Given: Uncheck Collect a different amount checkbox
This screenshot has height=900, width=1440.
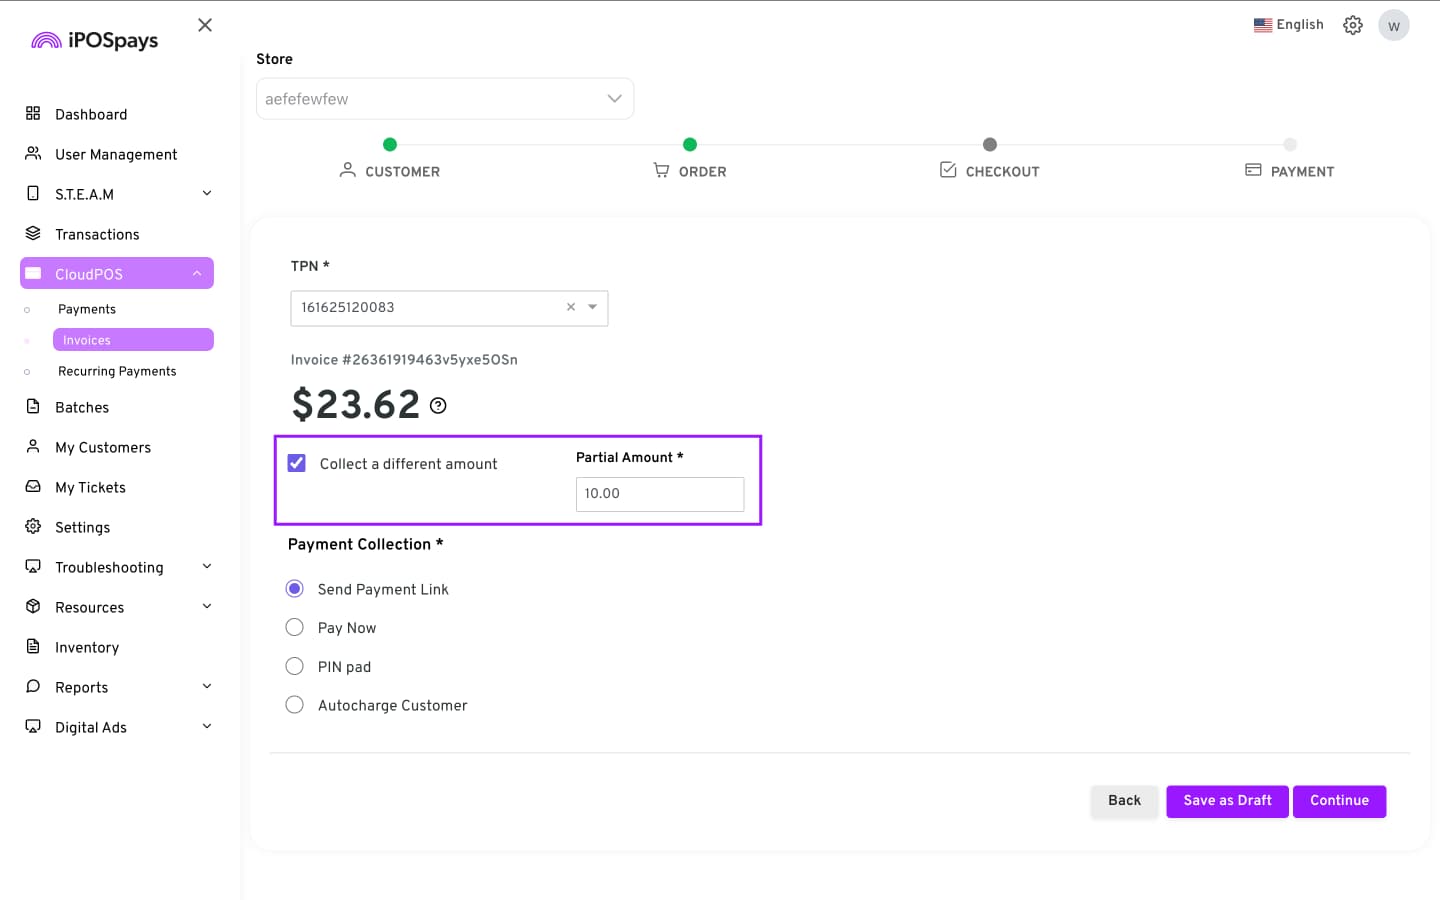Looking at the screenshot, I should tap(297, 463).
